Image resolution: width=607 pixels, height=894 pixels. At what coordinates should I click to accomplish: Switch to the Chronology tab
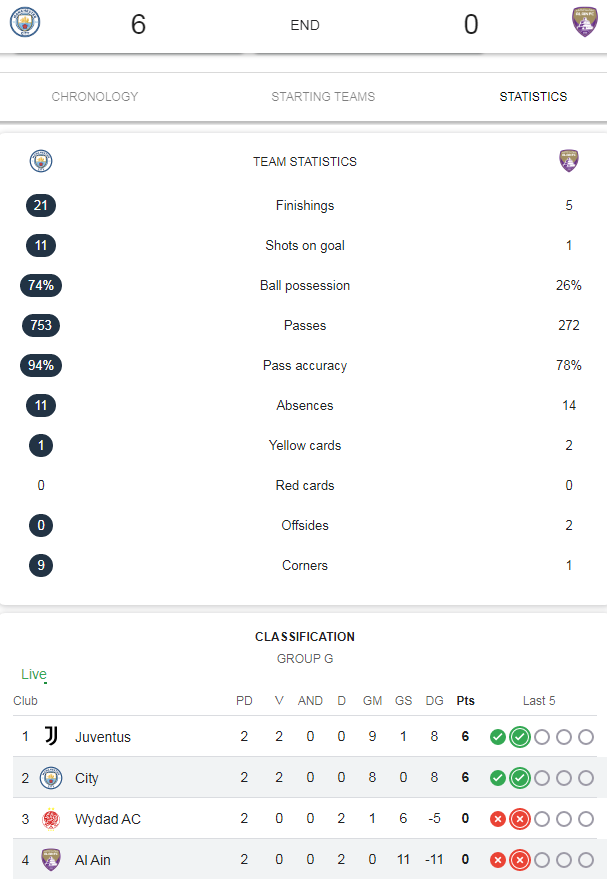pos(95,96)
